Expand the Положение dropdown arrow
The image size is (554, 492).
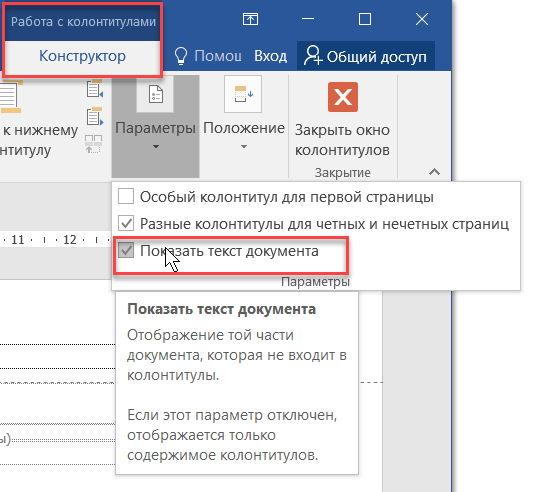tap(244, 146)
